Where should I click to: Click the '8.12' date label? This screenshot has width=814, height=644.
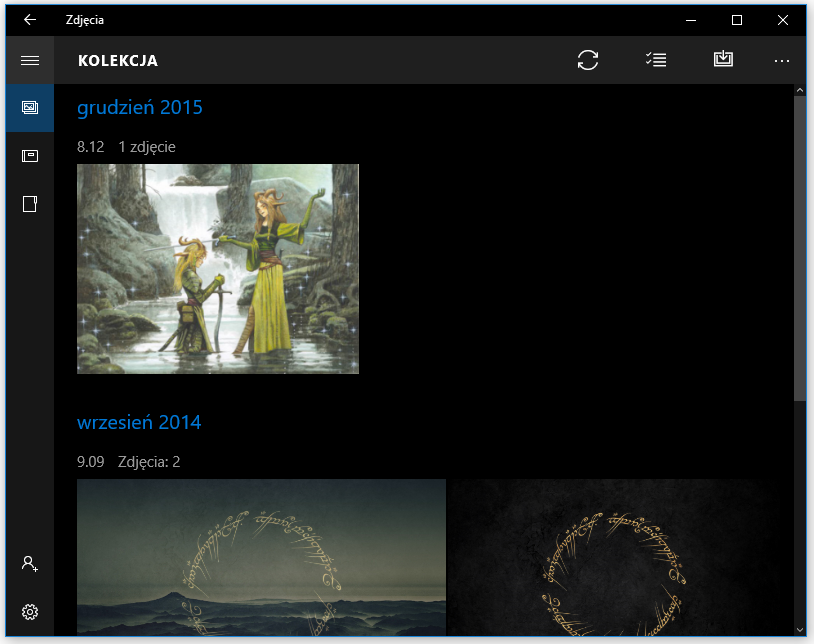pyautogui.click(x=90, y=147)
